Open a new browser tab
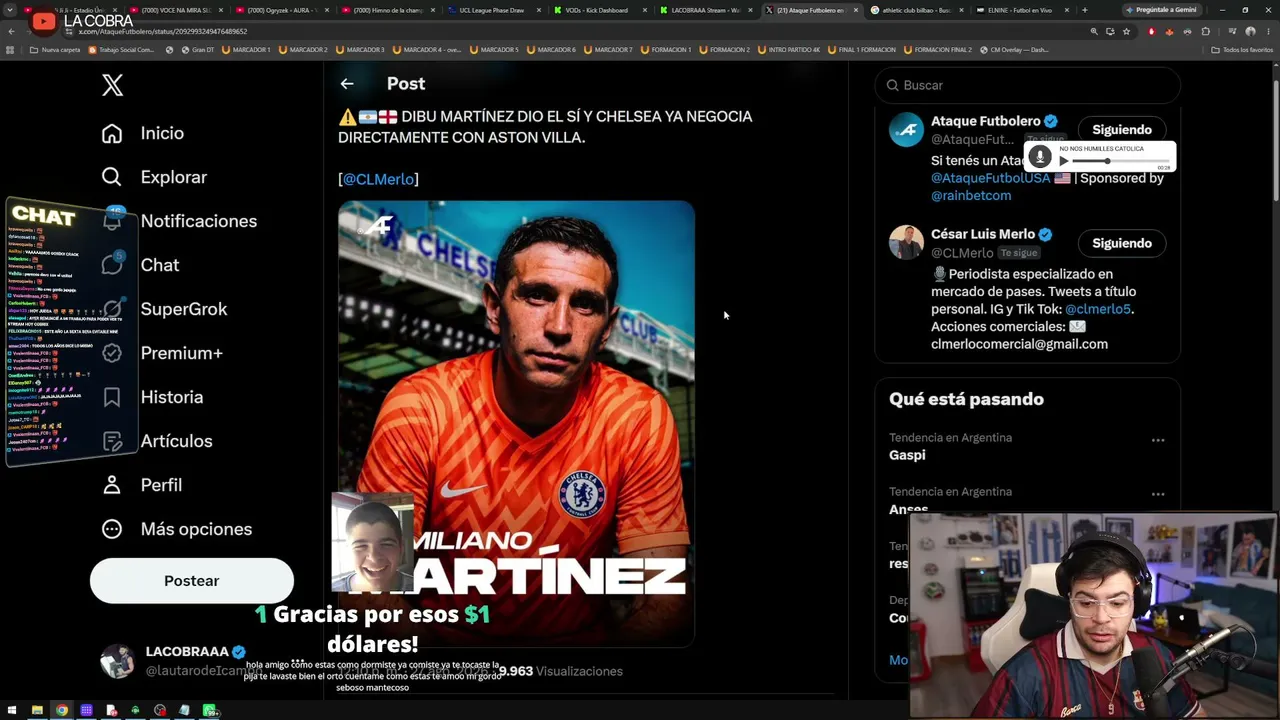Screen dimensions: 1280x720 click(1084, 10)
